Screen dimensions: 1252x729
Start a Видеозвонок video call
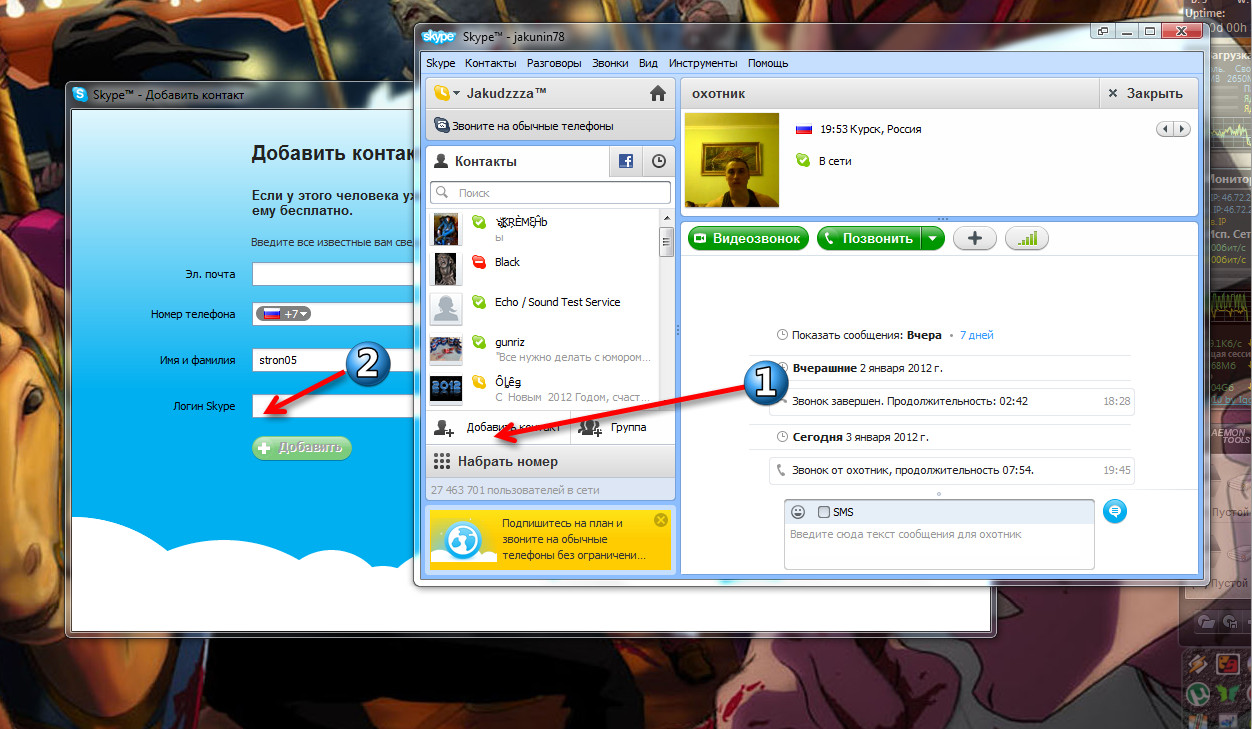[x=748, y=239]
